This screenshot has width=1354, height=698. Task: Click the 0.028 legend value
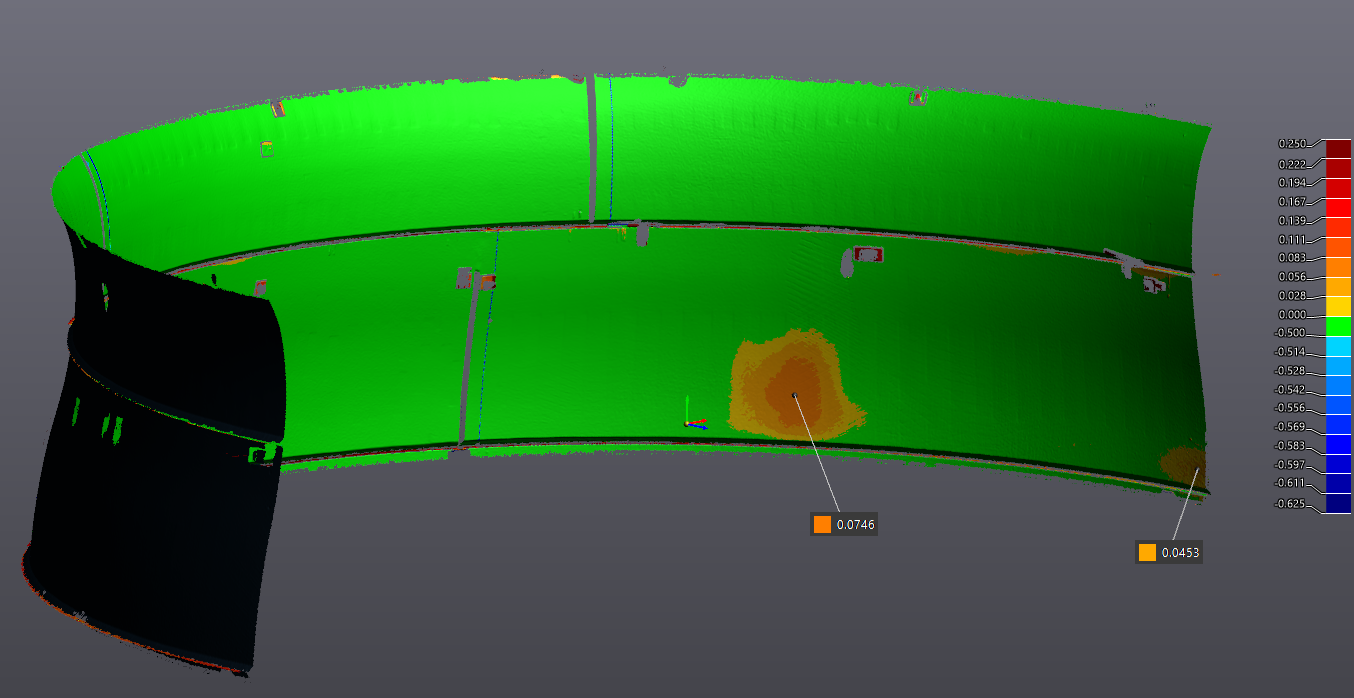point(1291,296)
